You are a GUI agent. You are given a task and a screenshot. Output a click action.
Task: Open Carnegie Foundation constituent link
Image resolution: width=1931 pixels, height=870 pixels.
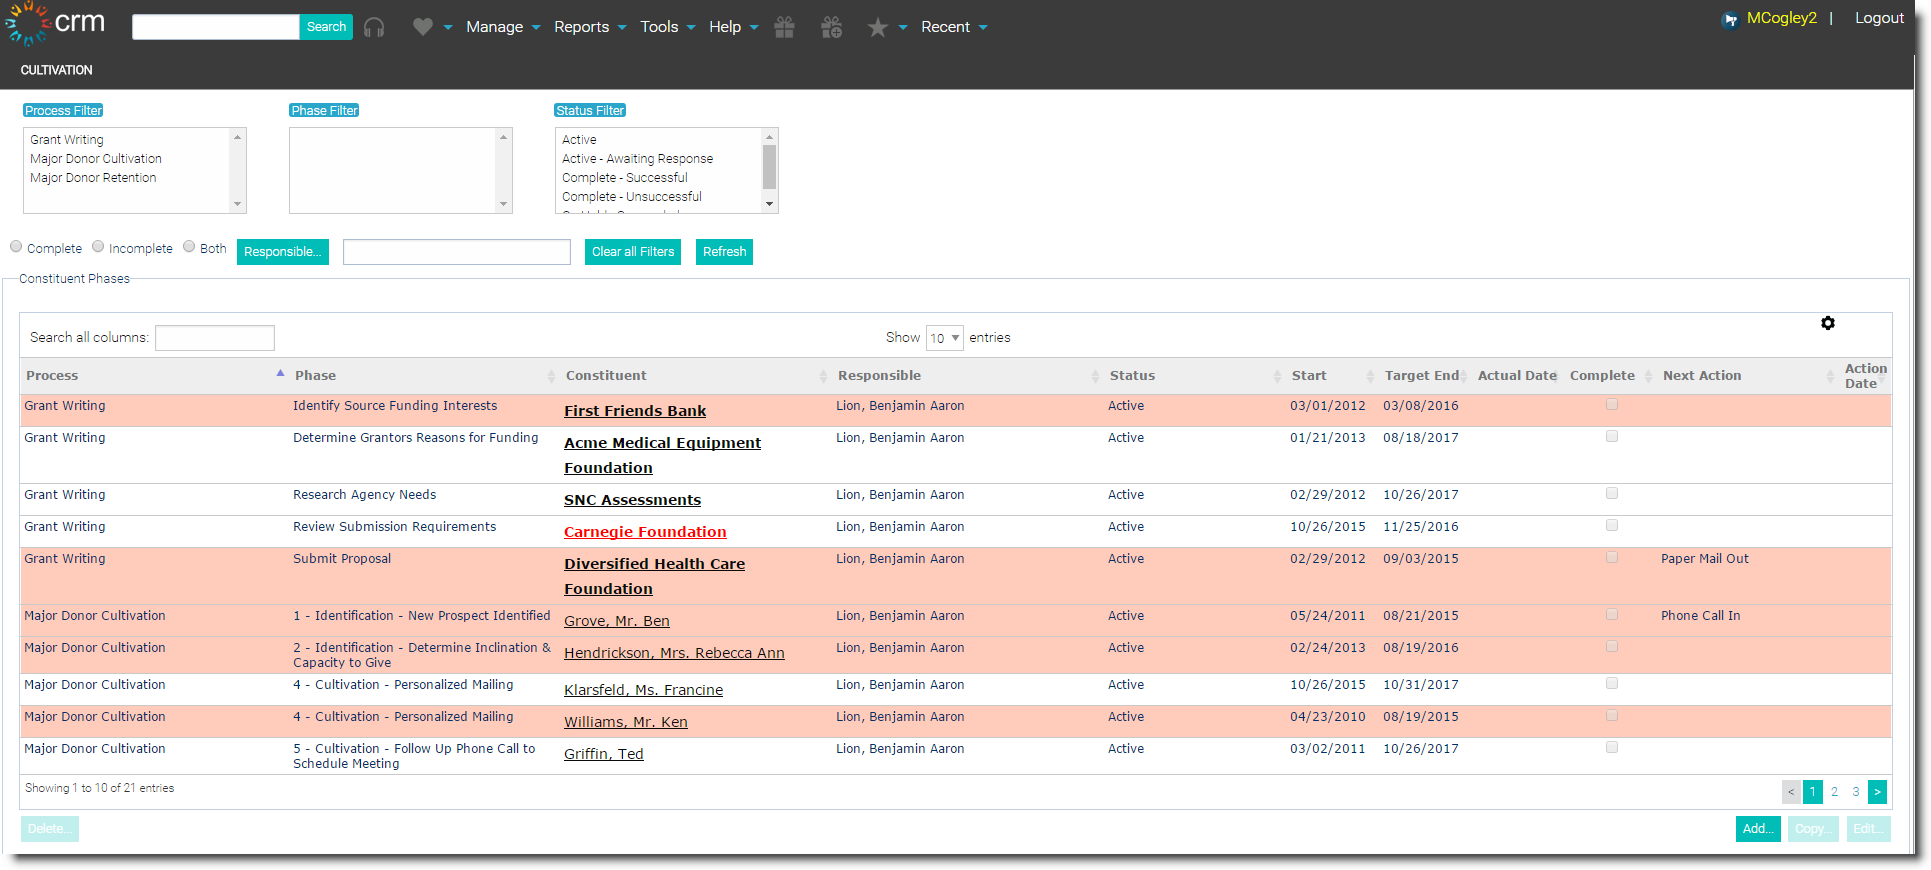645,532
